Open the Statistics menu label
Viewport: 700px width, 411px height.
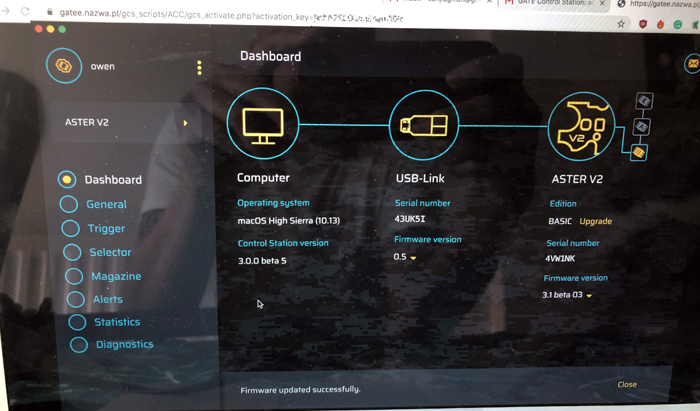click(117, 322)
